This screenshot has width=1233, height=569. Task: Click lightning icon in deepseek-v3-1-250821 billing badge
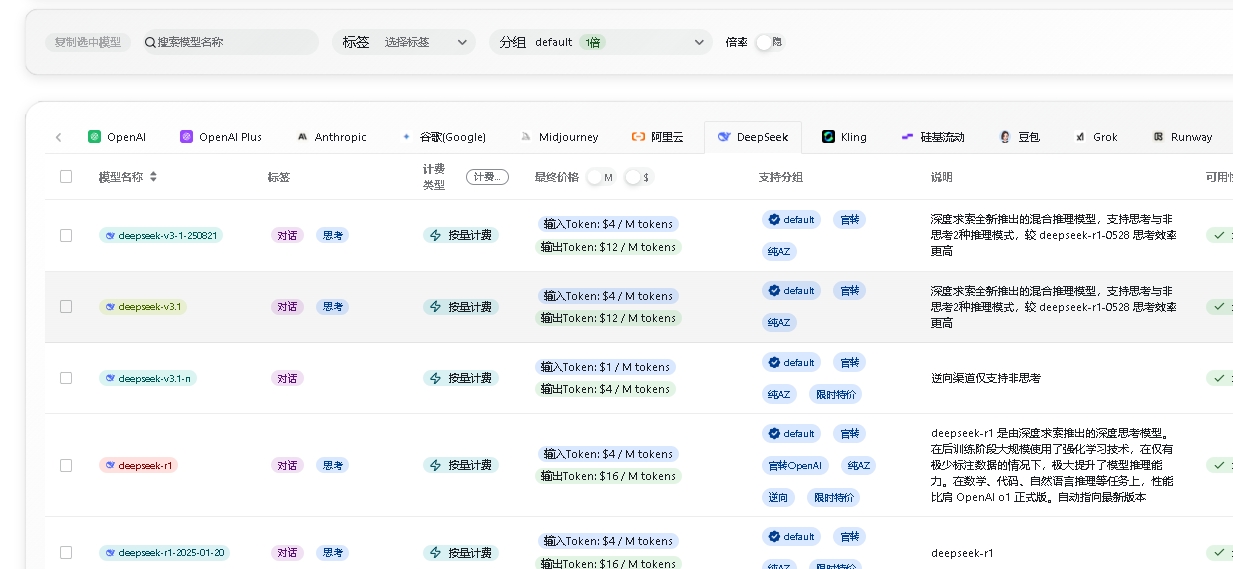click(435, 235)
